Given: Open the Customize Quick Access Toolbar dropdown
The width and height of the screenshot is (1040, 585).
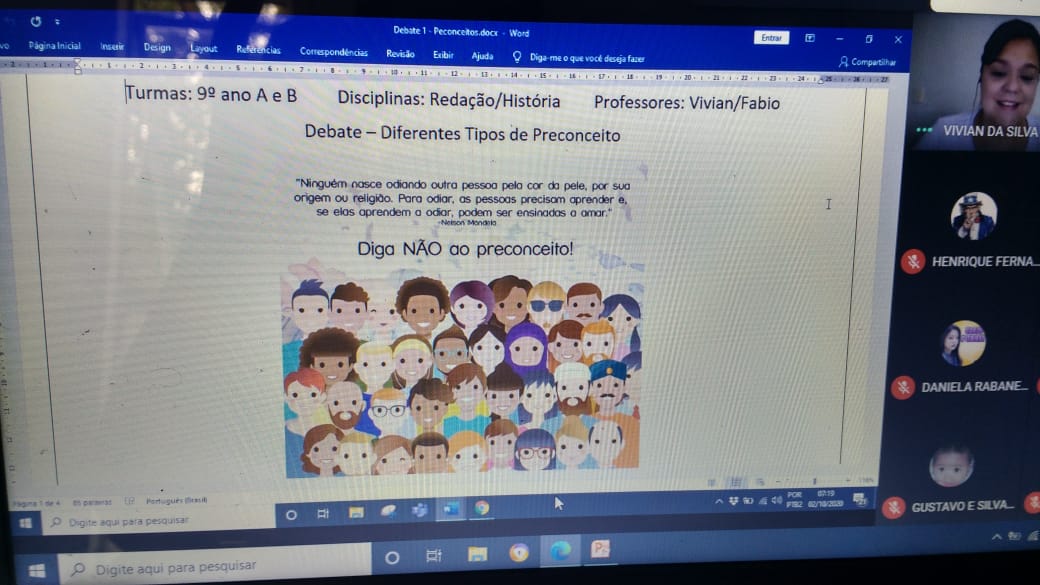Looking at the screenshot, I should 58,22.
